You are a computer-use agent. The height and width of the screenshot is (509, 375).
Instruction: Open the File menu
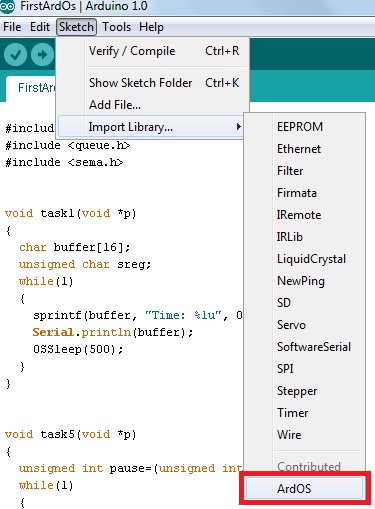coord(12,27)
